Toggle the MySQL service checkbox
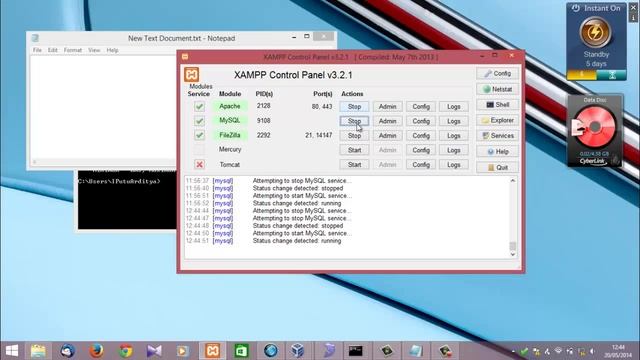The height and width of the screenshot is (360, 640). [199, 121]
